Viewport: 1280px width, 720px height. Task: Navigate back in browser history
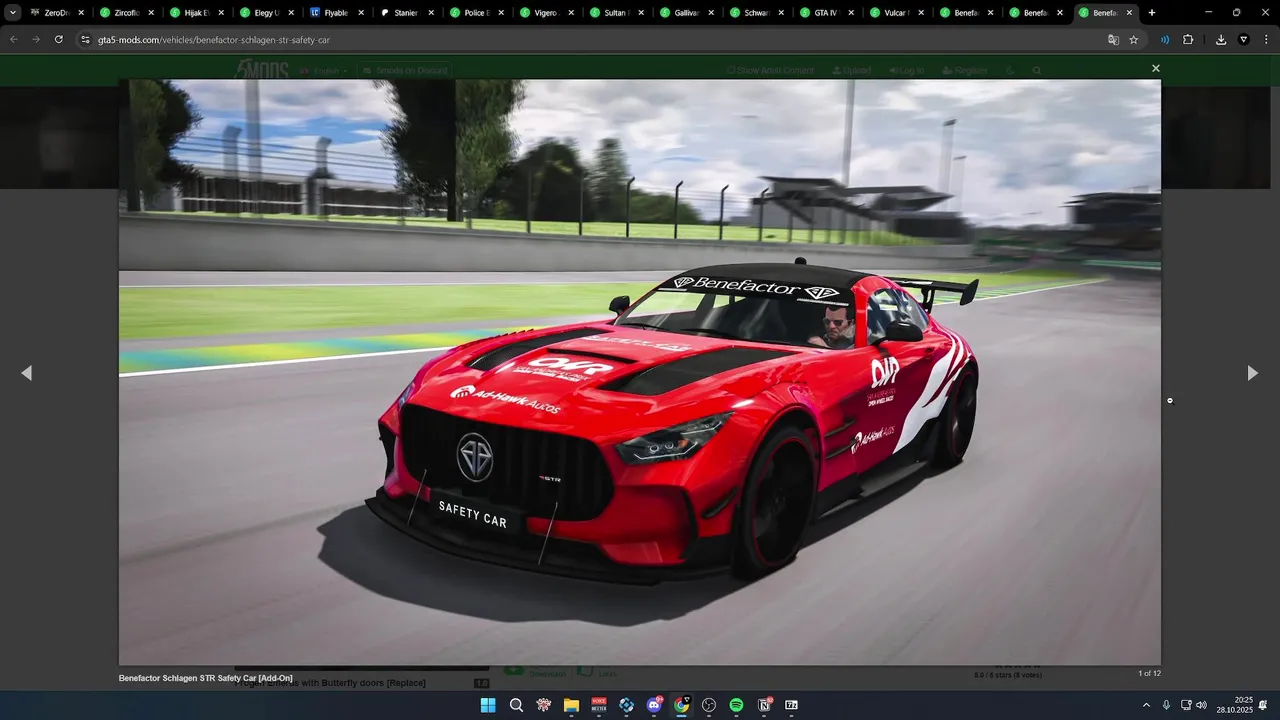coord(14,39)
